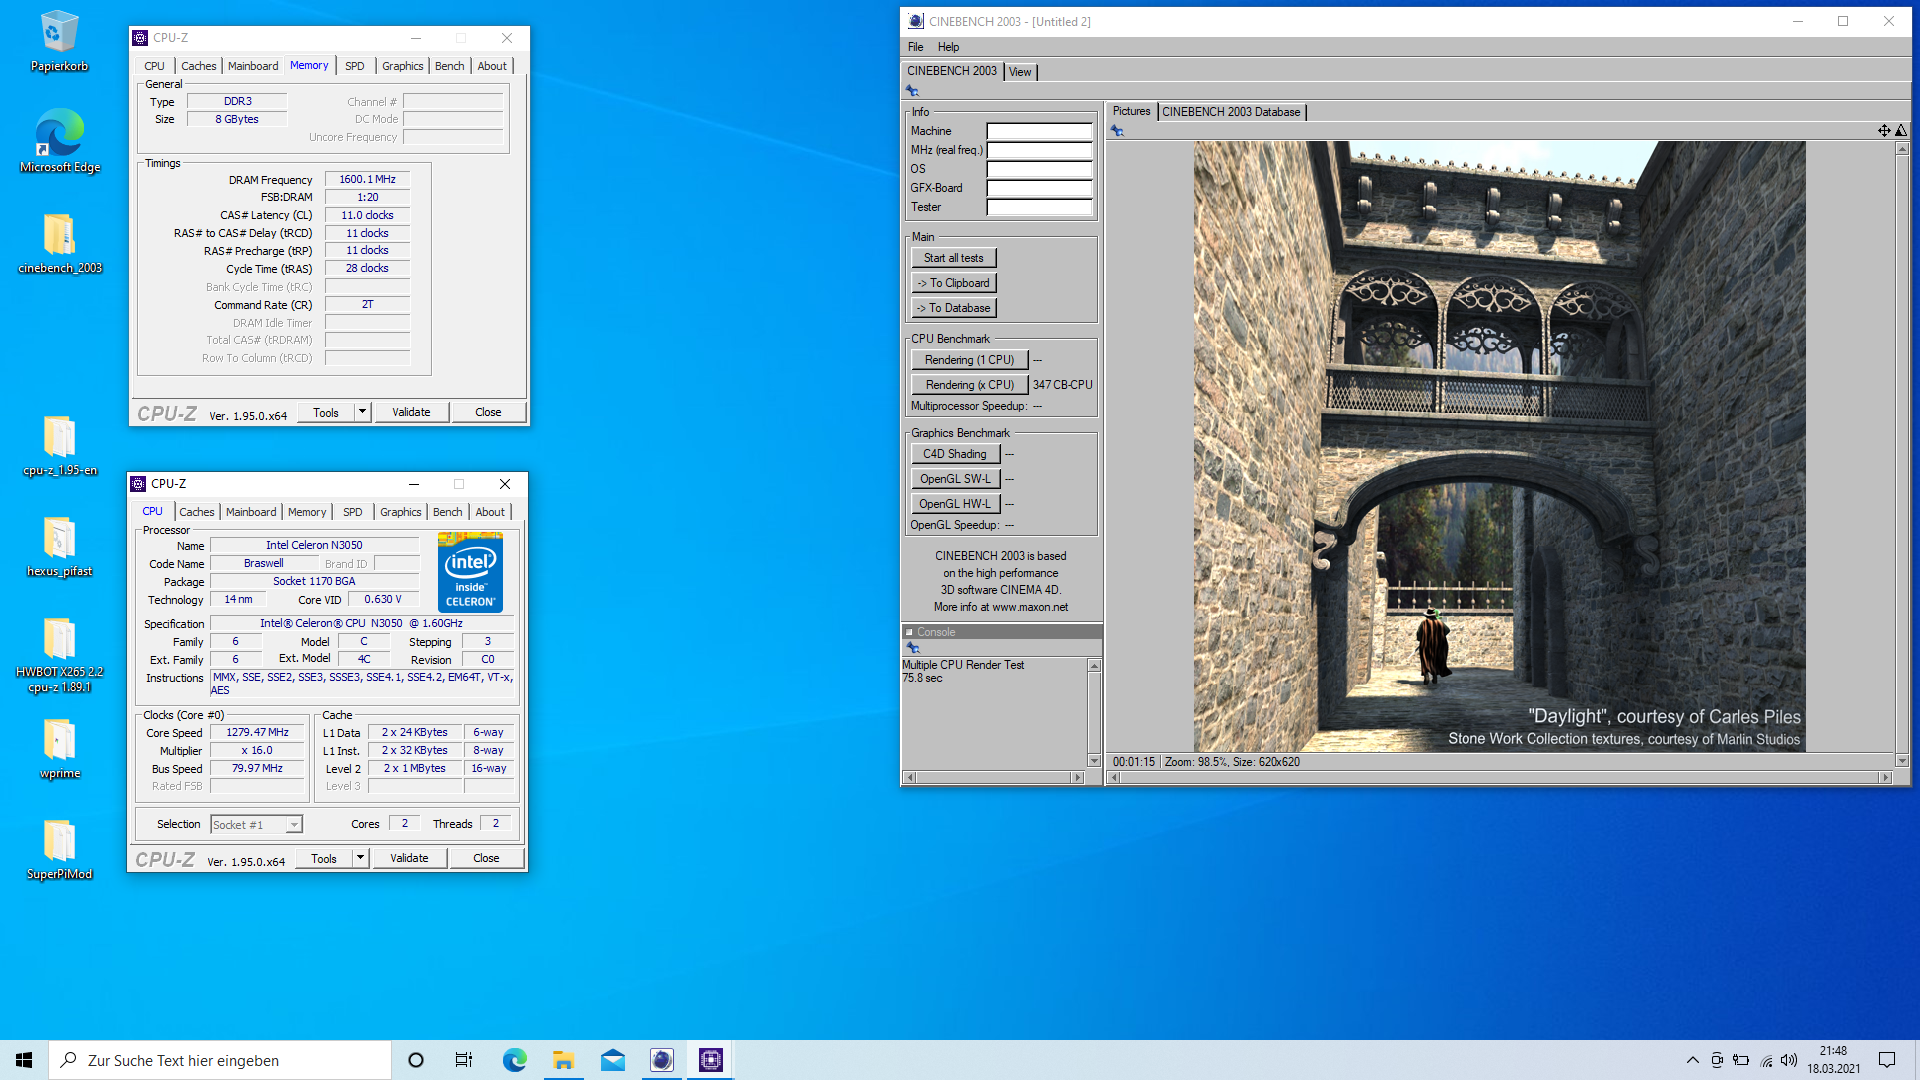Run Rendering (1 CPU) benchmark
The width and height of the screenshot is (1920, 1080).
(969, 360)
